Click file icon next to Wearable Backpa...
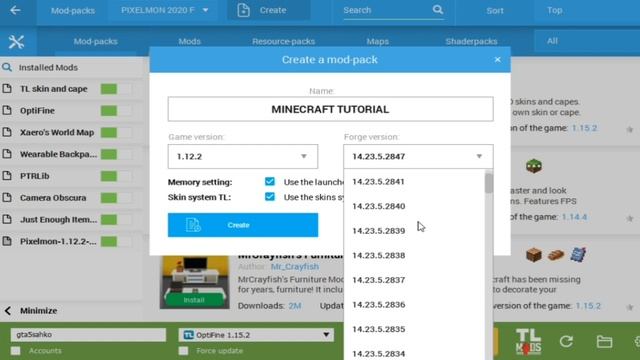Image resolution: width=640 pixels, height=360 pixels. pyautogui.click(x=7, y=154)
